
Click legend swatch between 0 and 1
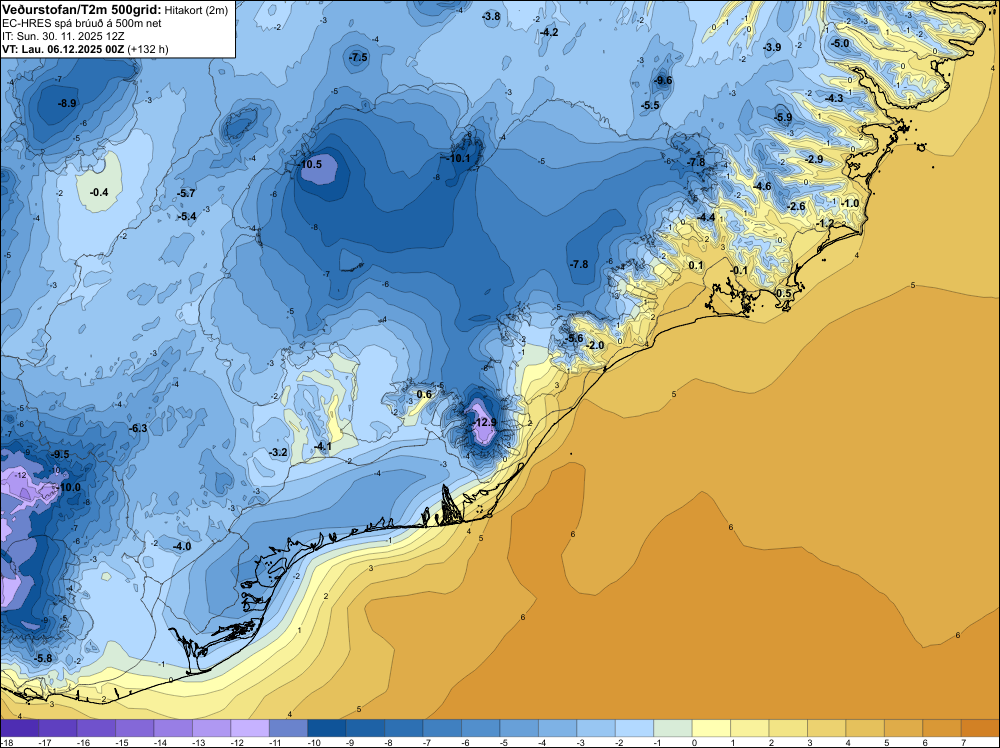[712, 728]
